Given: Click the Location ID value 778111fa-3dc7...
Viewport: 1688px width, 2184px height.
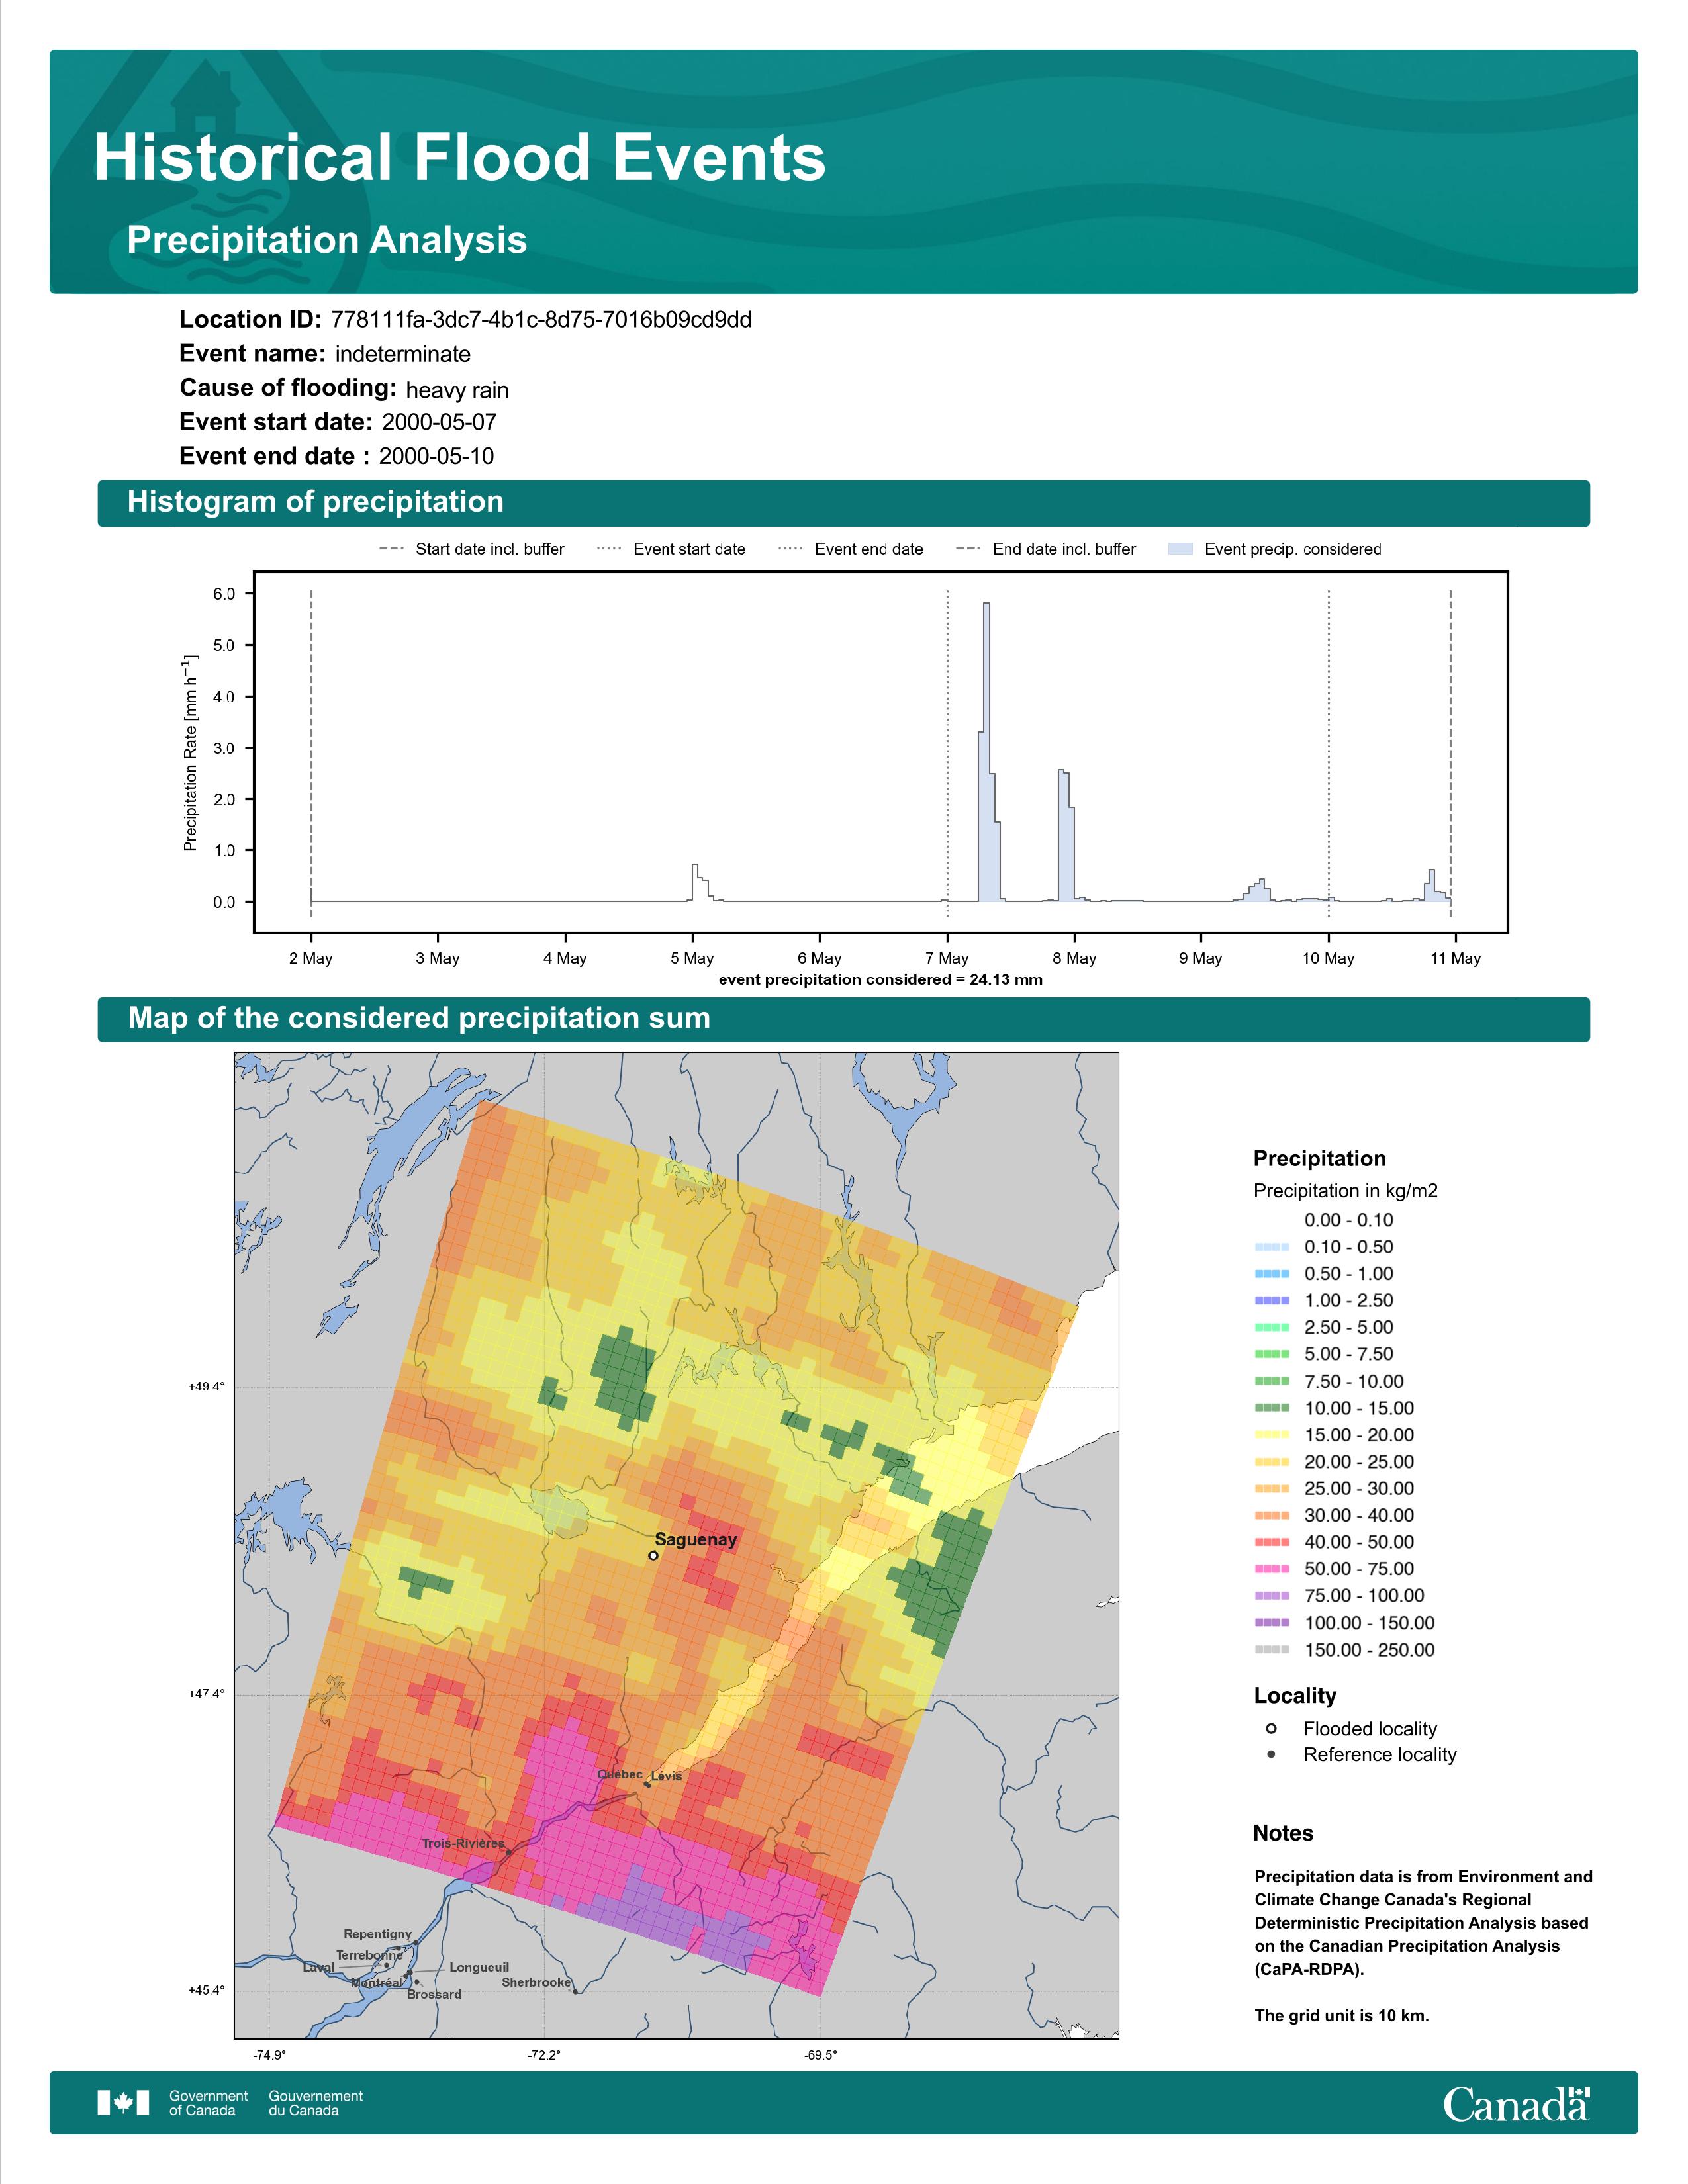Looking at the screenshot, I should coord(541,320).
